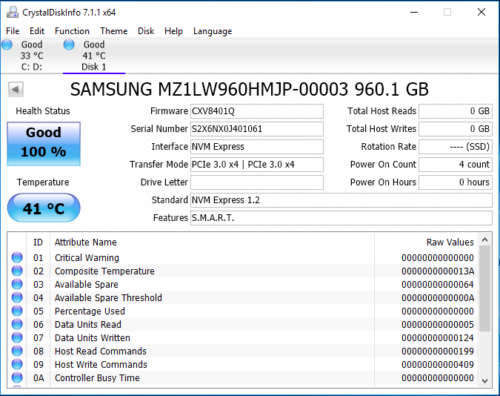Close the CrystalDiskInfo window
This screenshot has width=500, height=396.
coord(481,12)
